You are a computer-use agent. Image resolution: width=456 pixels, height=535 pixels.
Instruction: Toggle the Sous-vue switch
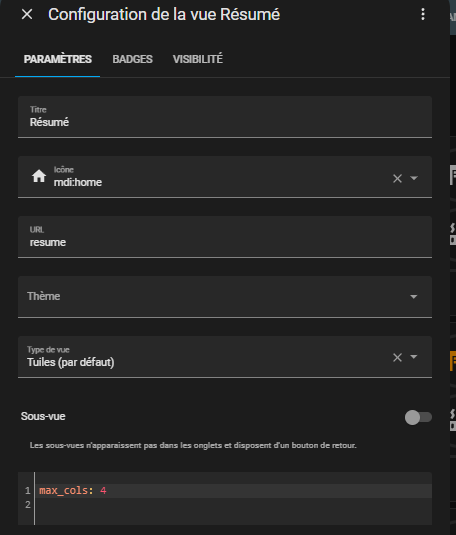(x=418, y=417)
